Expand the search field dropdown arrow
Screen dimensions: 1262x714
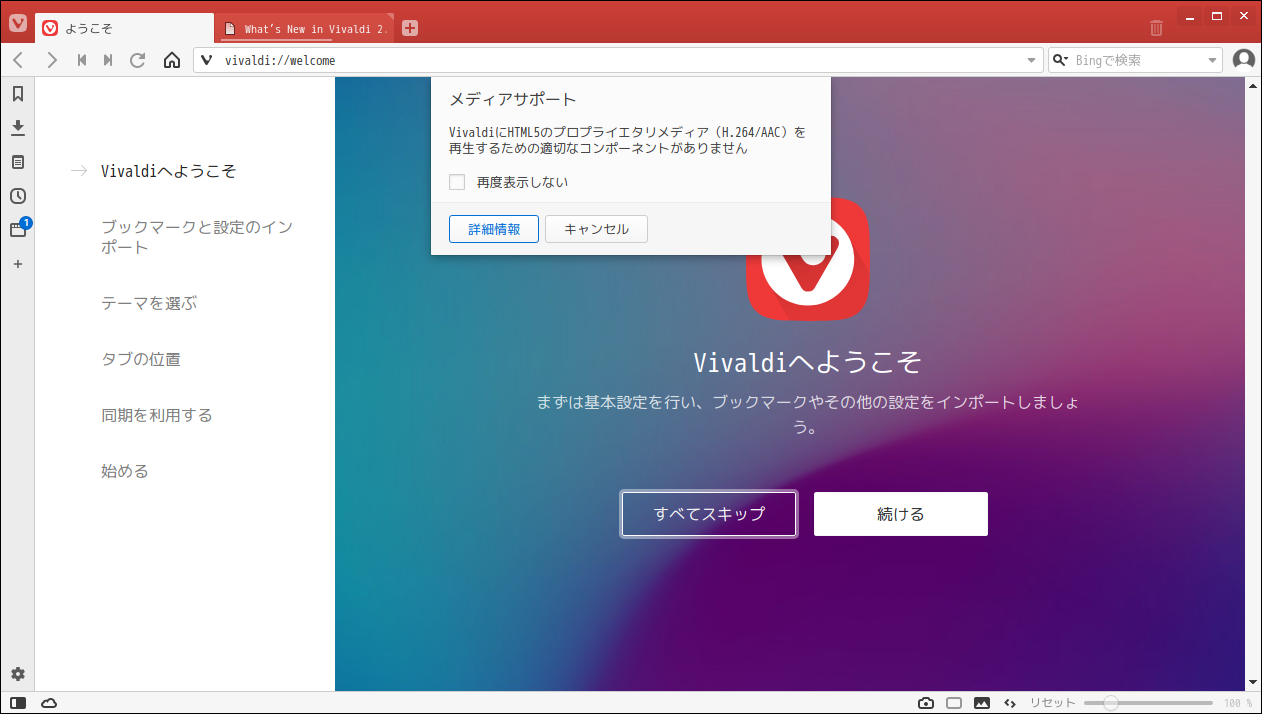1213,60
